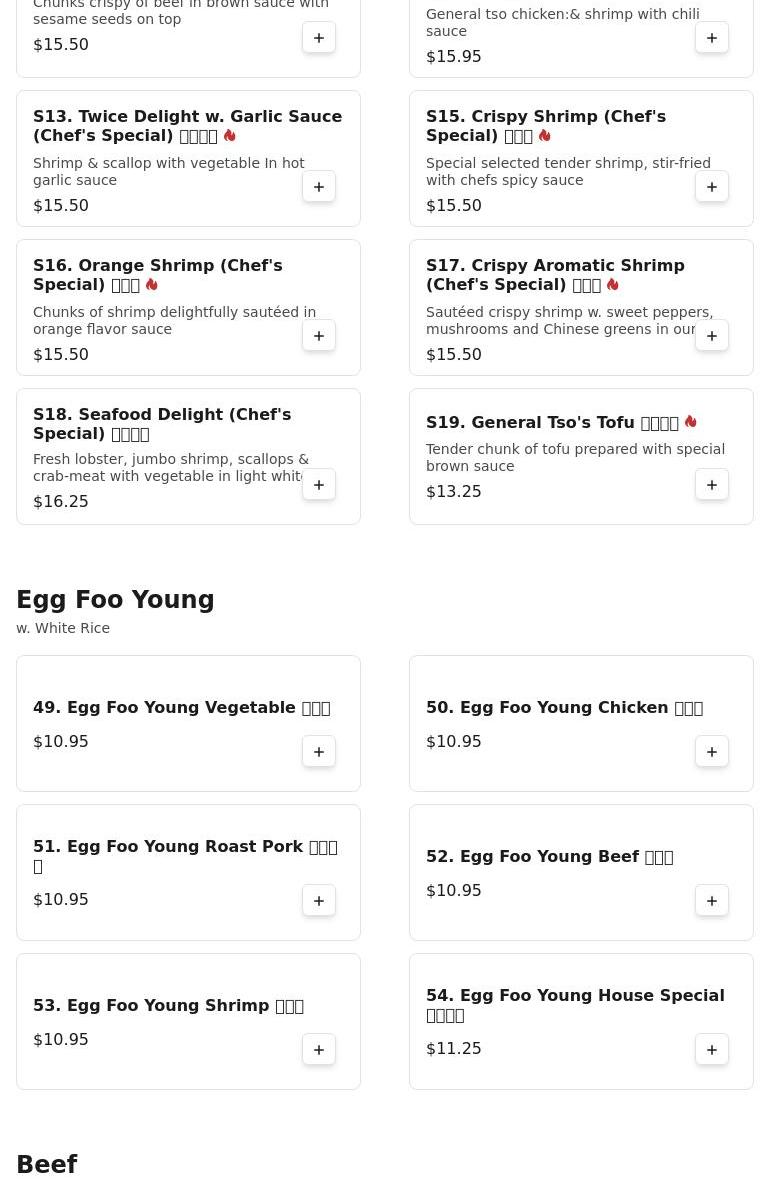The height and width of the screenshot is (1179, 770).
Task: Click the spicy flame icon on S17
Action: (612, 285)
